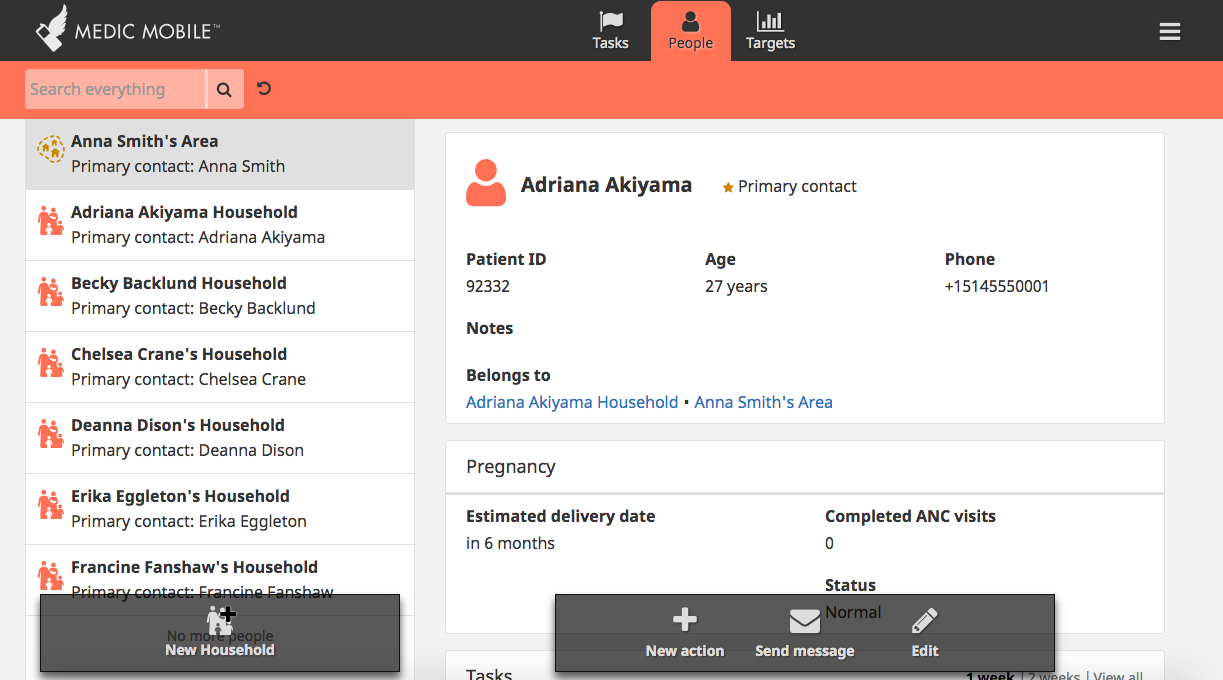Image resolution: width=1223 pixels, height=680 pixels.
Task: Type in the Search everything field
Action: click(x=114, y=90)
